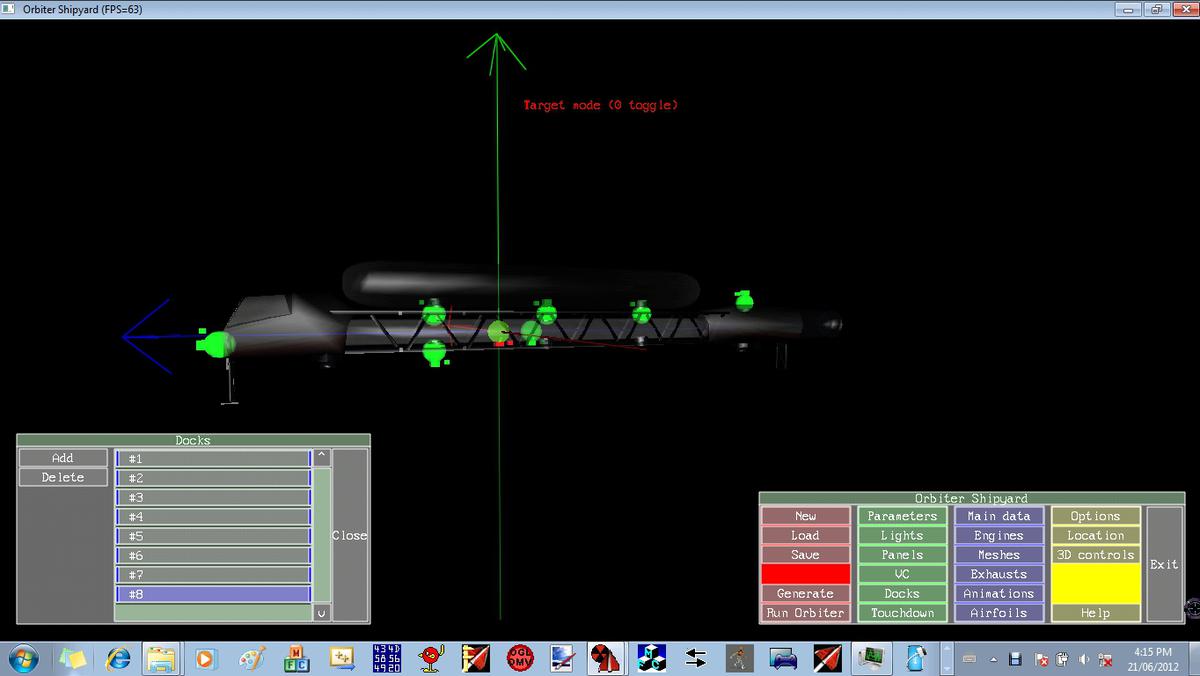1200x676 pixels.
Task: Close the Docks panel
Action: [350, 535]
